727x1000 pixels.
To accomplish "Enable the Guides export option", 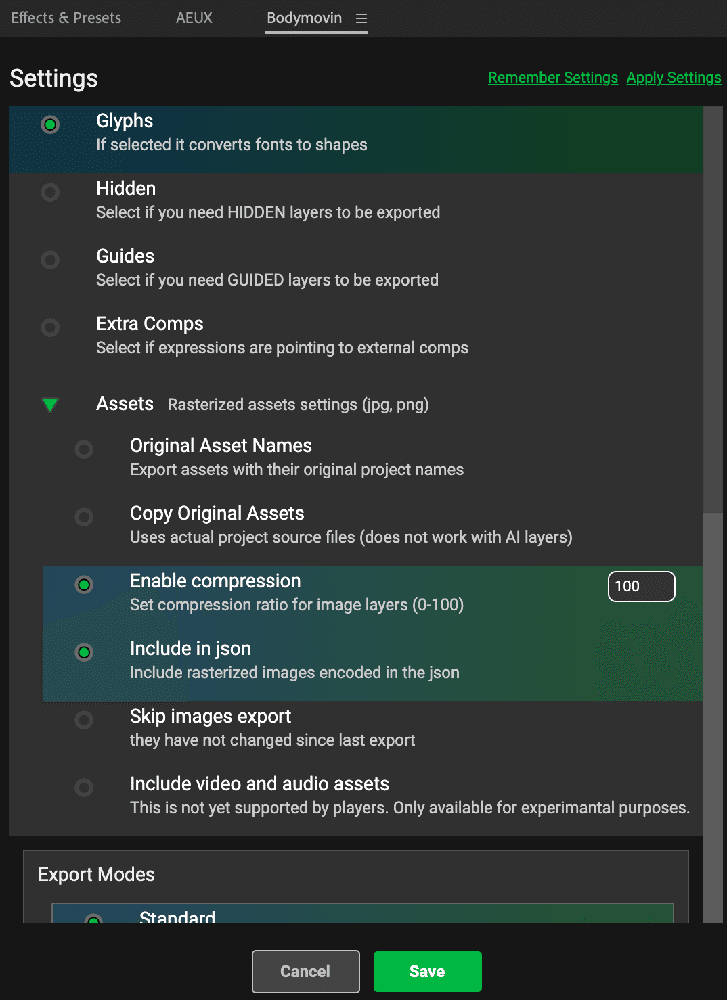I will point(50,260).
